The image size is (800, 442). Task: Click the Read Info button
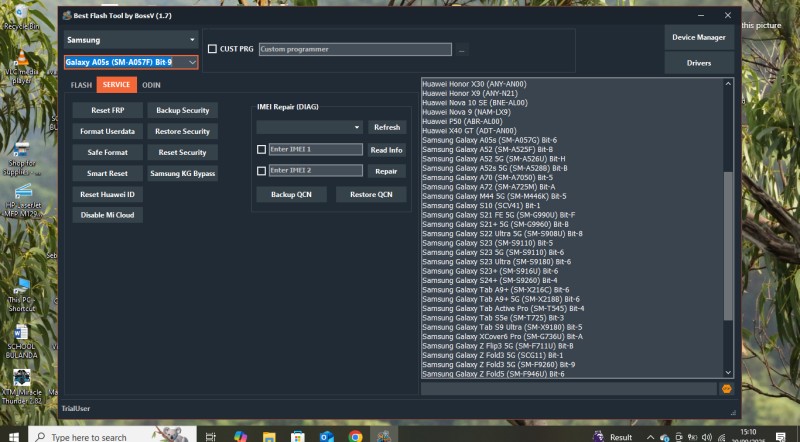click(387, 150)
